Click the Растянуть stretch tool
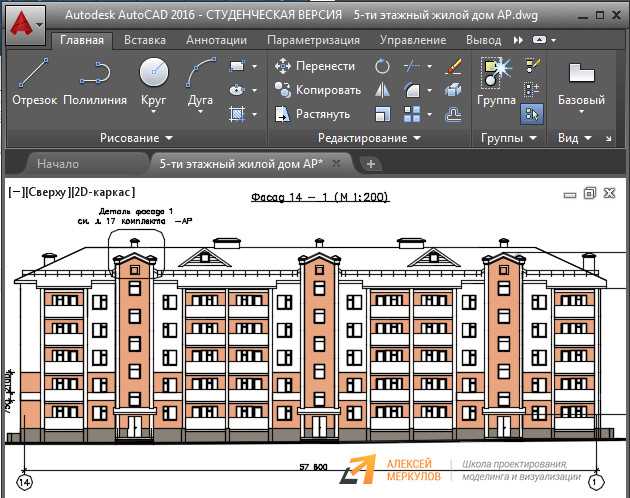Screen dimensions: 630x498 313,114
